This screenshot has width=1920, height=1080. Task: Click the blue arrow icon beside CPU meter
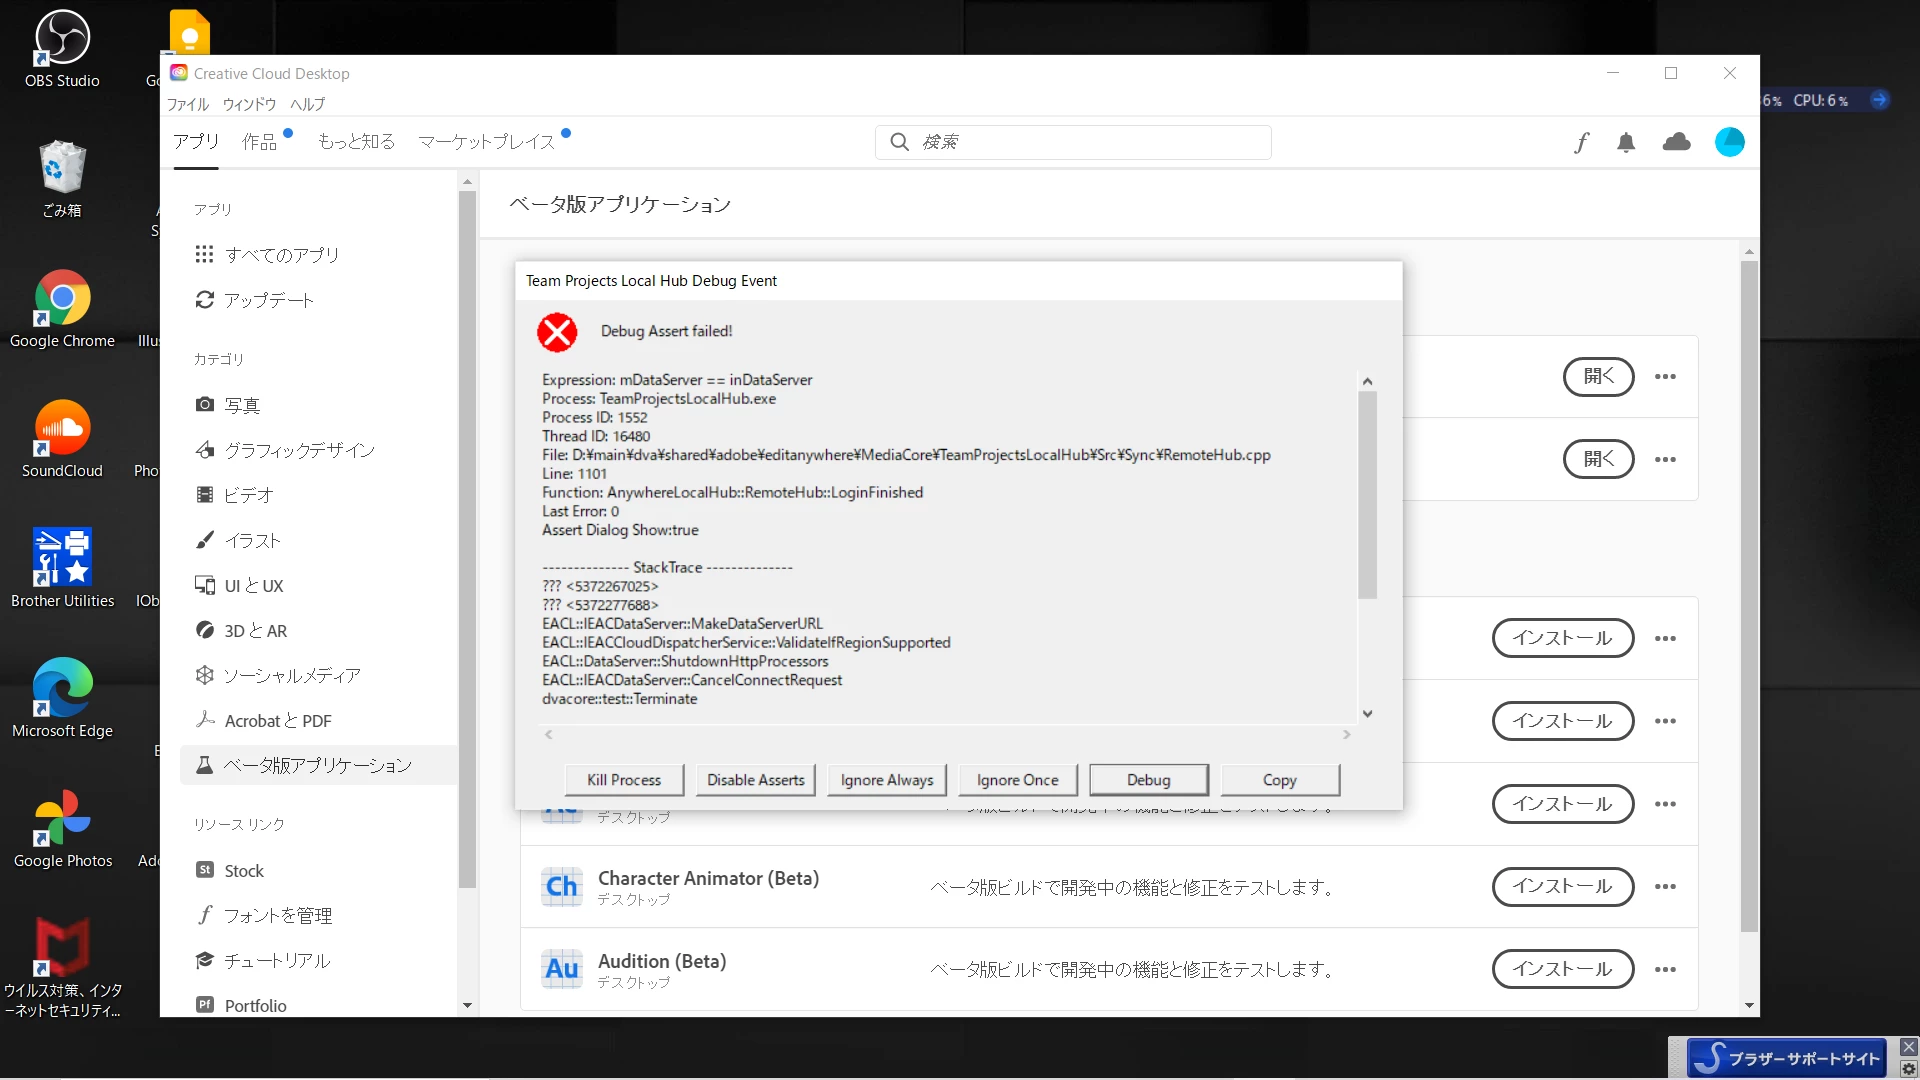coord(1880,100)
